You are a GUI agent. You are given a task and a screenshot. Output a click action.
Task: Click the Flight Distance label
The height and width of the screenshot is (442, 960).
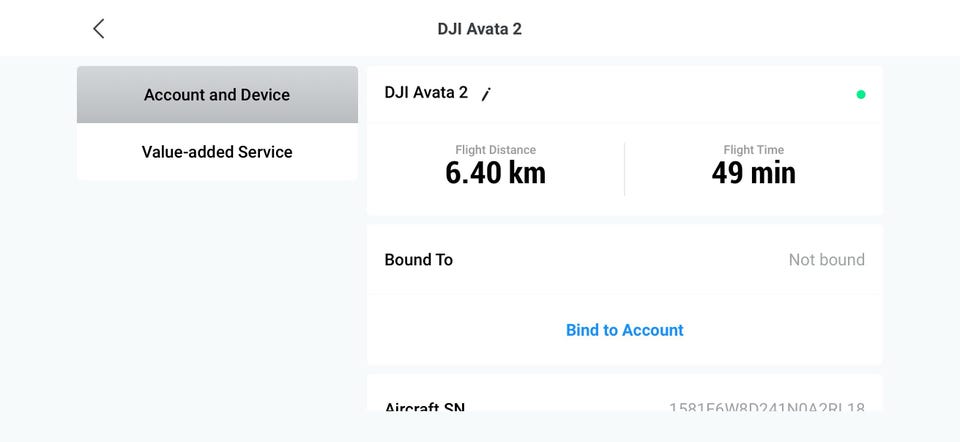(x=495, y=150)
